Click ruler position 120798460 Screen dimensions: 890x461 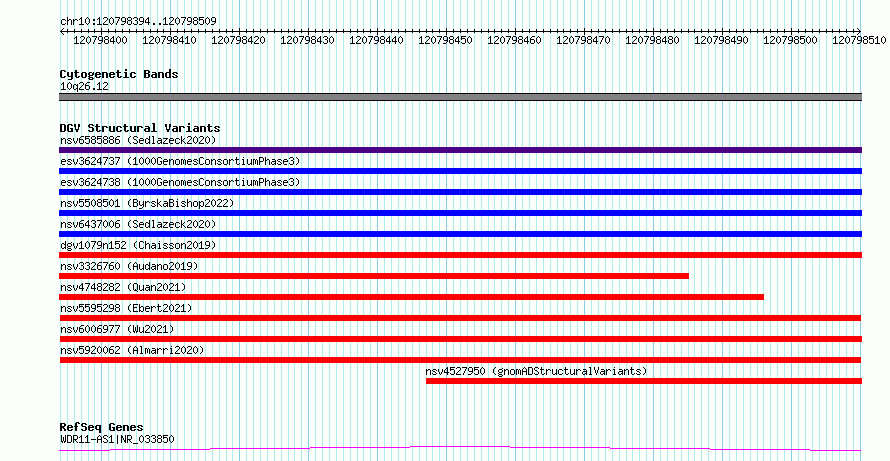tap(514, 40)
